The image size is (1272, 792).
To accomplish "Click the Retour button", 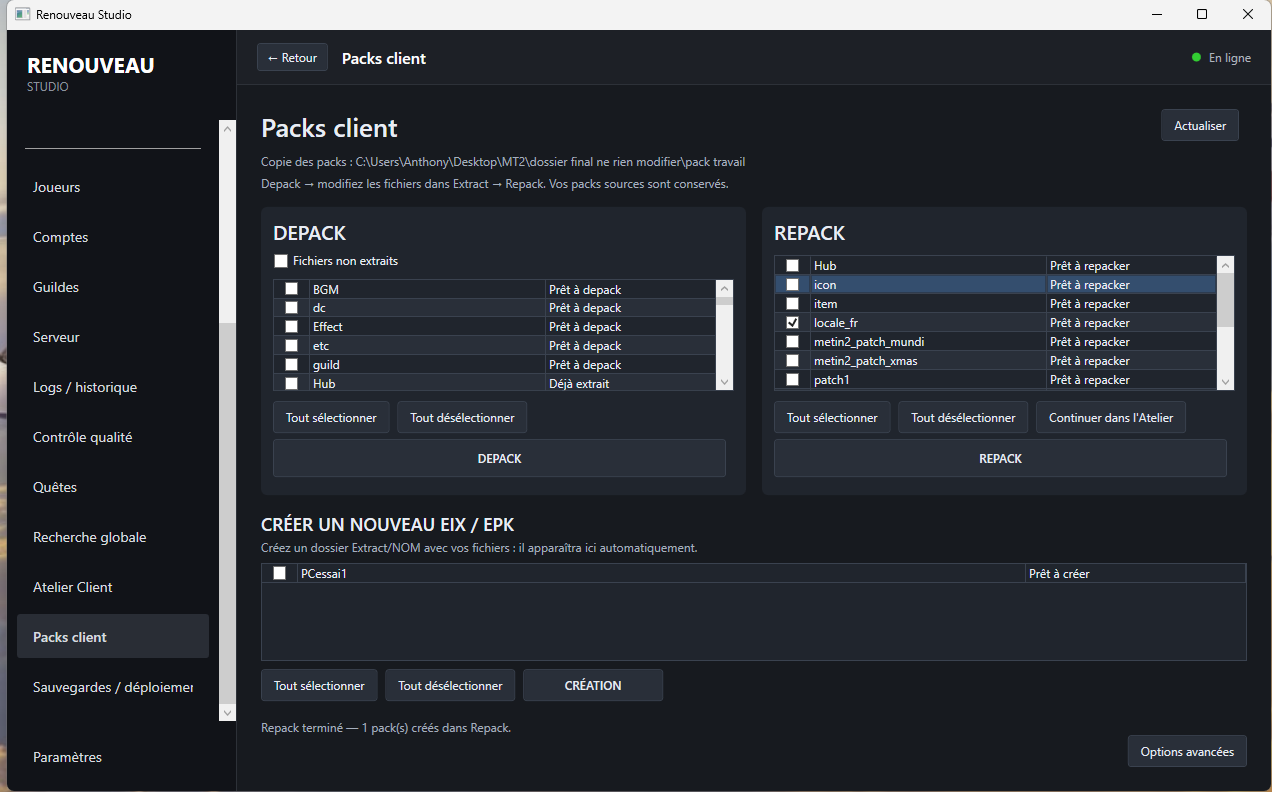I will (x=292, y=58).
